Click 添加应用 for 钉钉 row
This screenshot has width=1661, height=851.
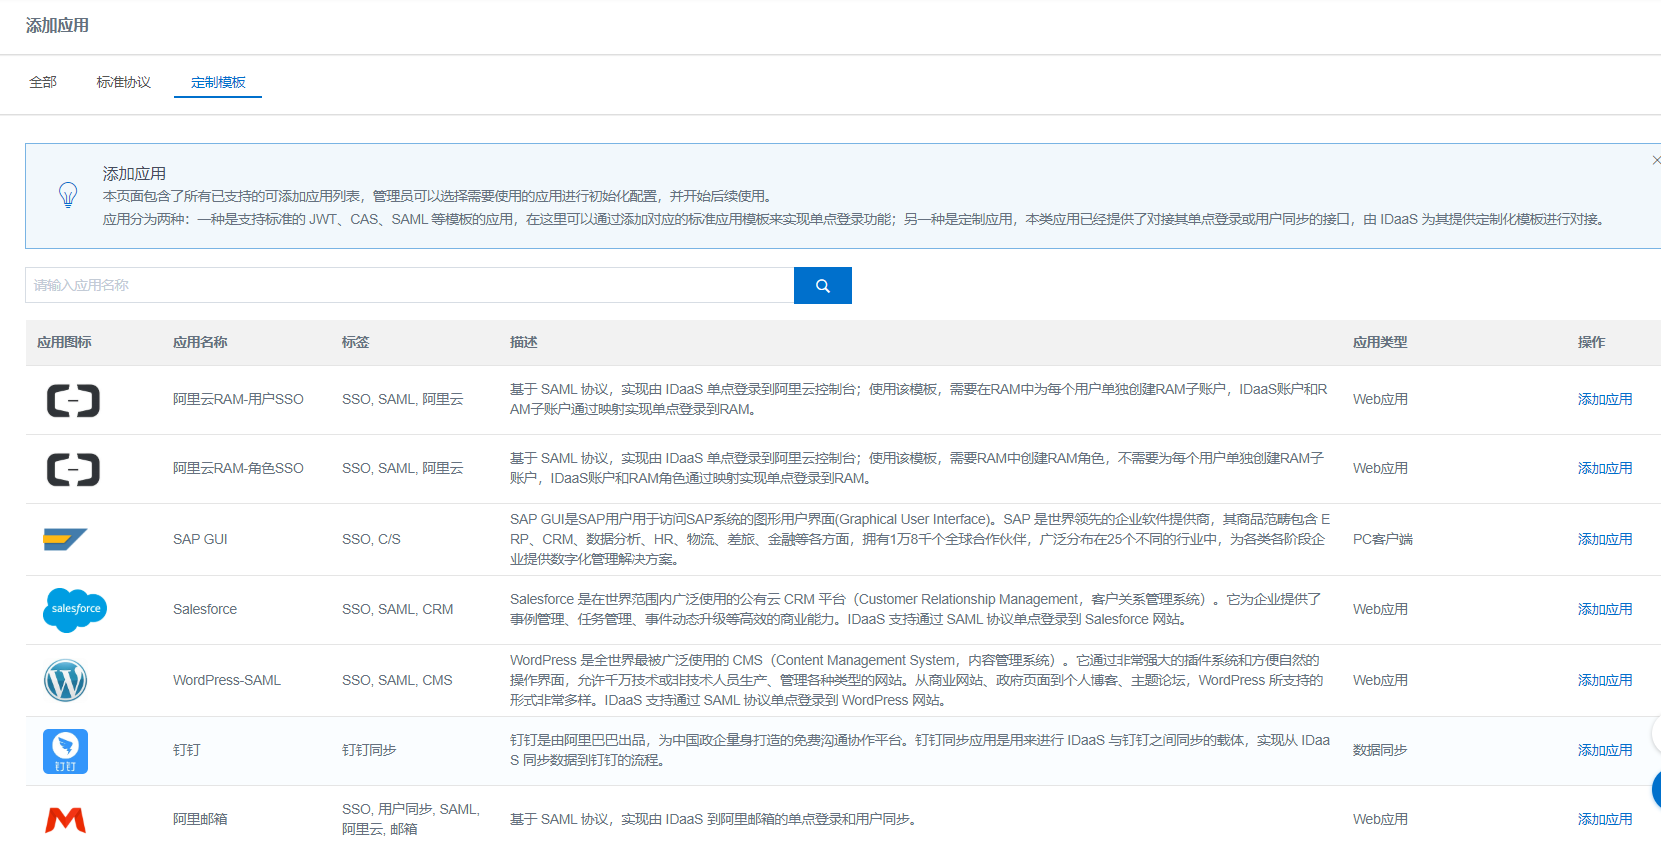pyautogui.click(x=1605, y=750)
